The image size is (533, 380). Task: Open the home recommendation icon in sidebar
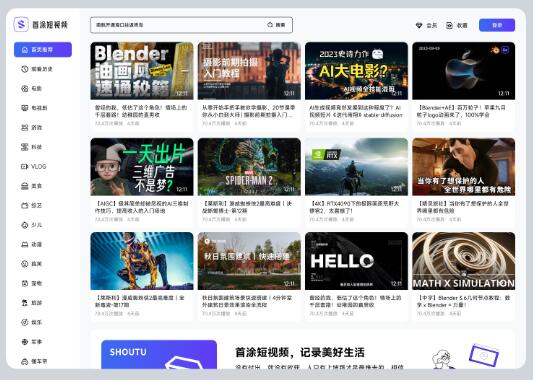(x=24, y=50)
